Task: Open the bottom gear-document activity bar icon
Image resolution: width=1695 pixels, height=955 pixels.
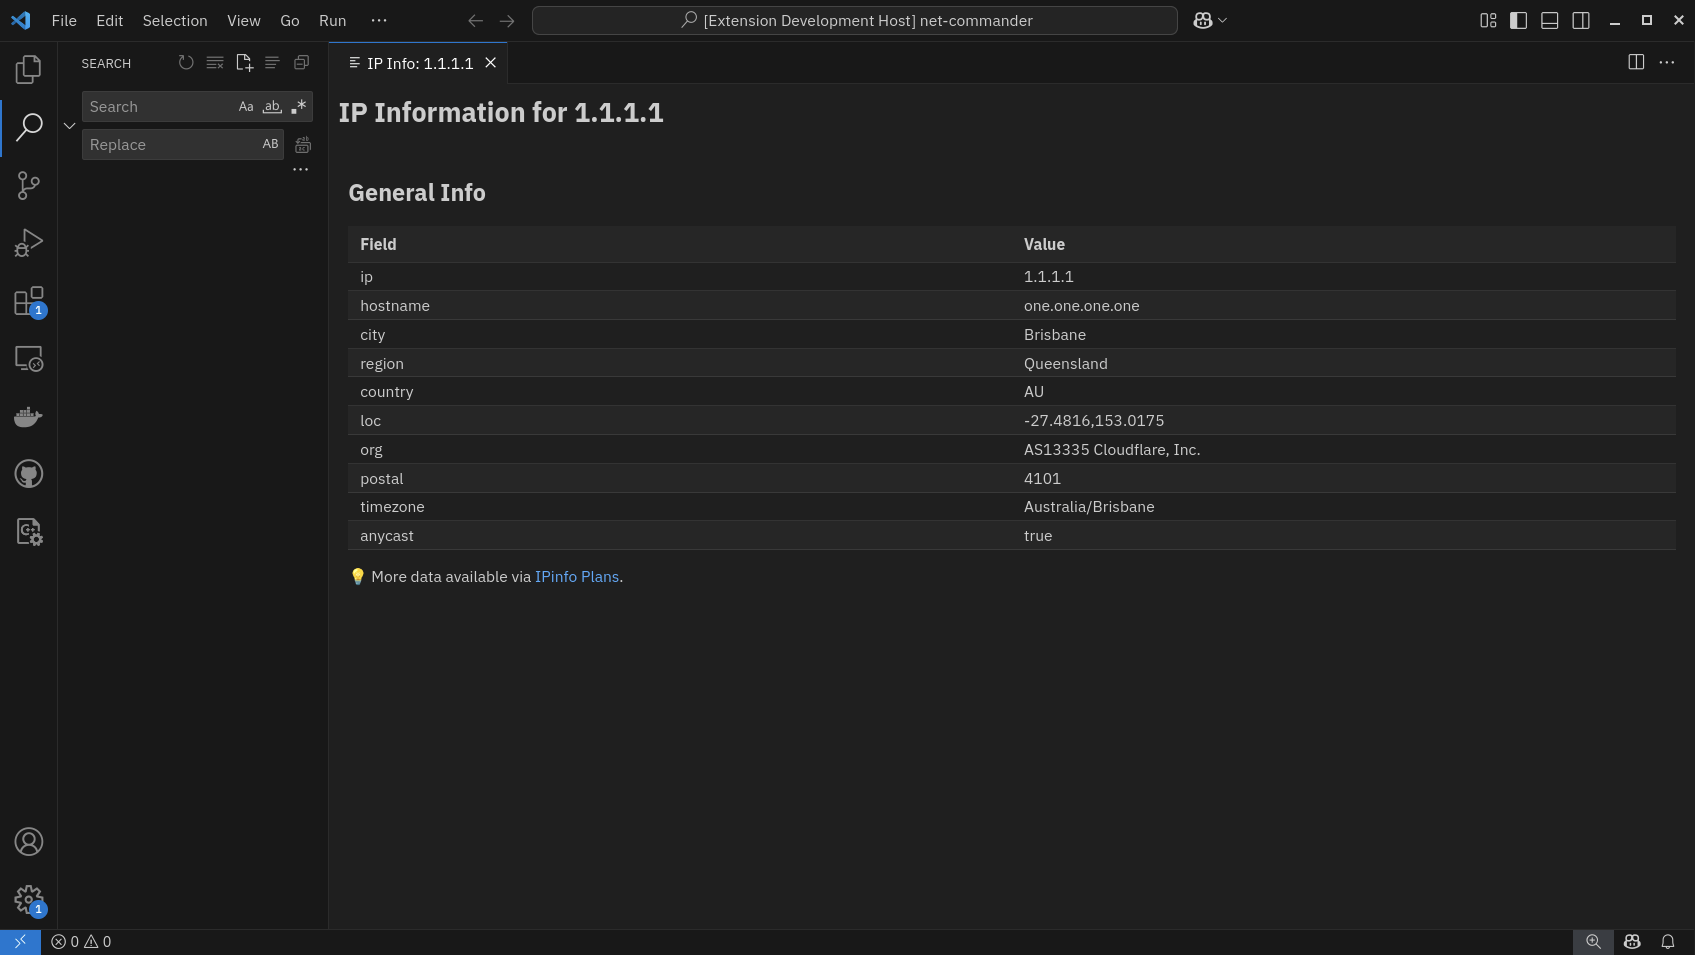Action: point(29,532)
